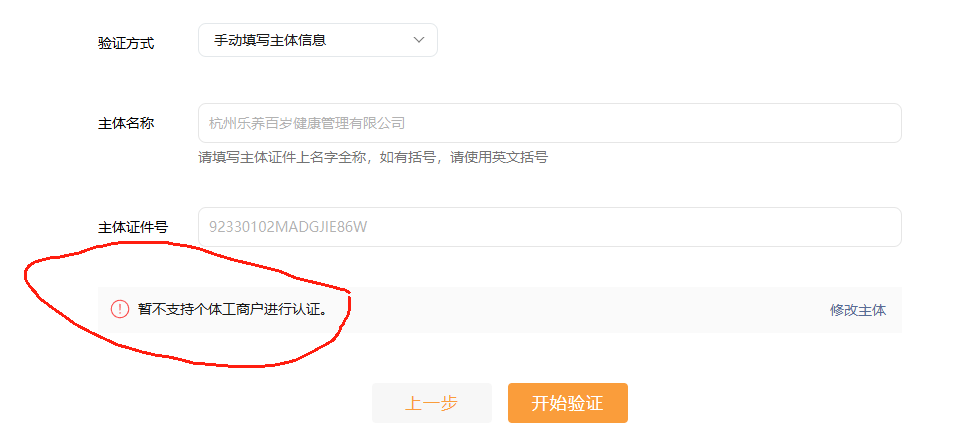
Task: Click the placeholder 杭州乐养百岁健康管理有限公司 text
Action: click(x=307, y=123)
